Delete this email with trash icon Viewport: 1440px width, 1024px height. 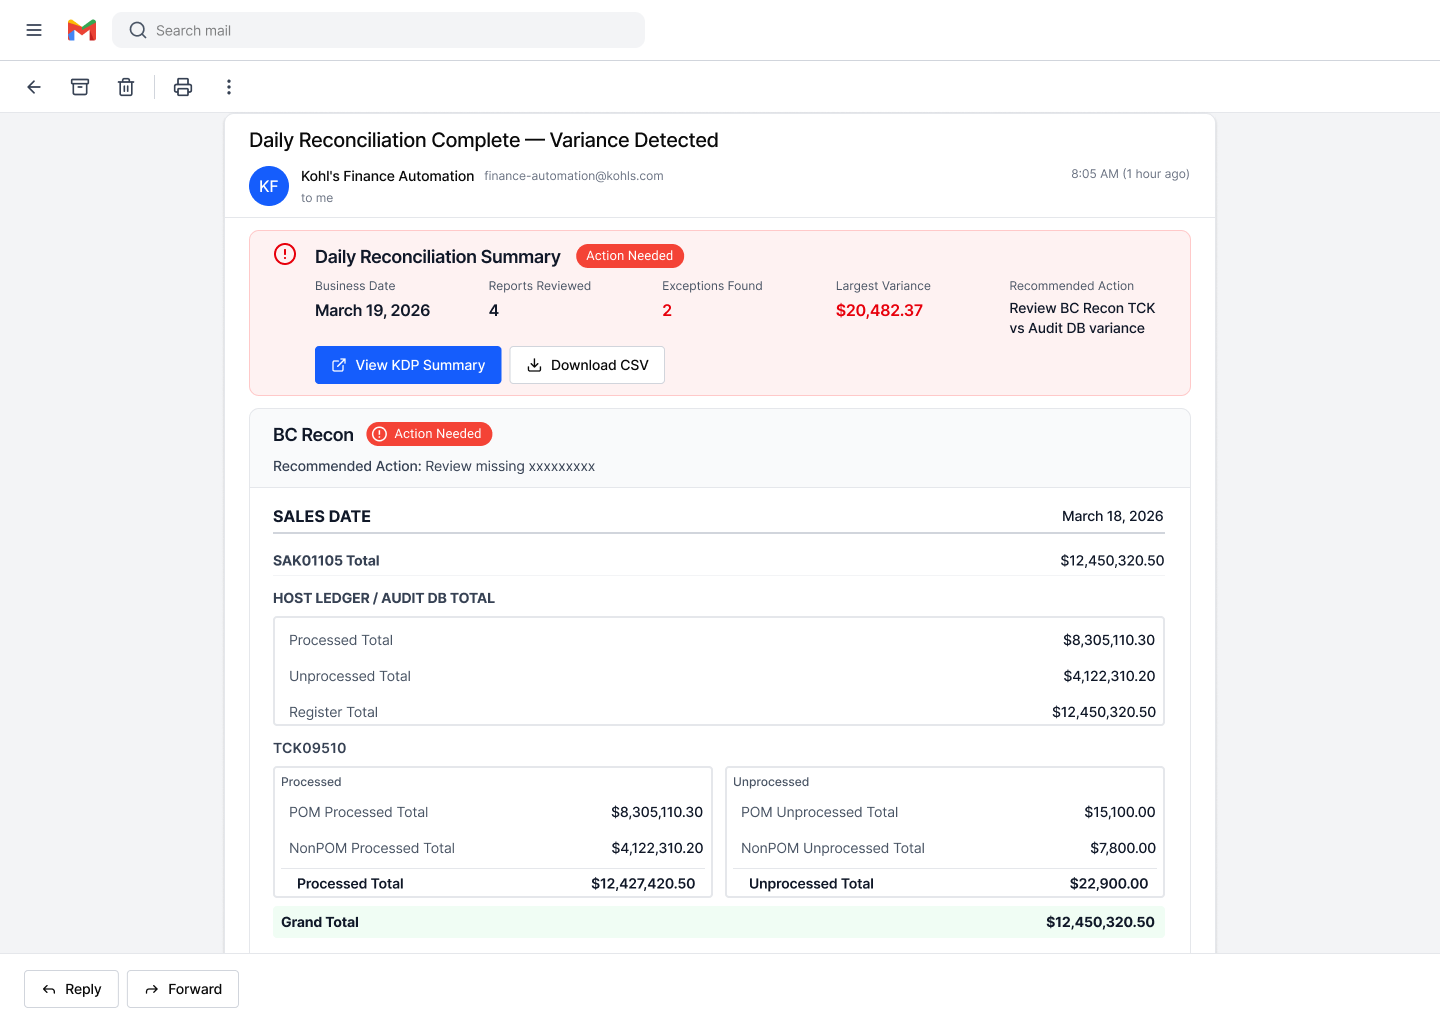pyautogui.click(x=126, y=87)
